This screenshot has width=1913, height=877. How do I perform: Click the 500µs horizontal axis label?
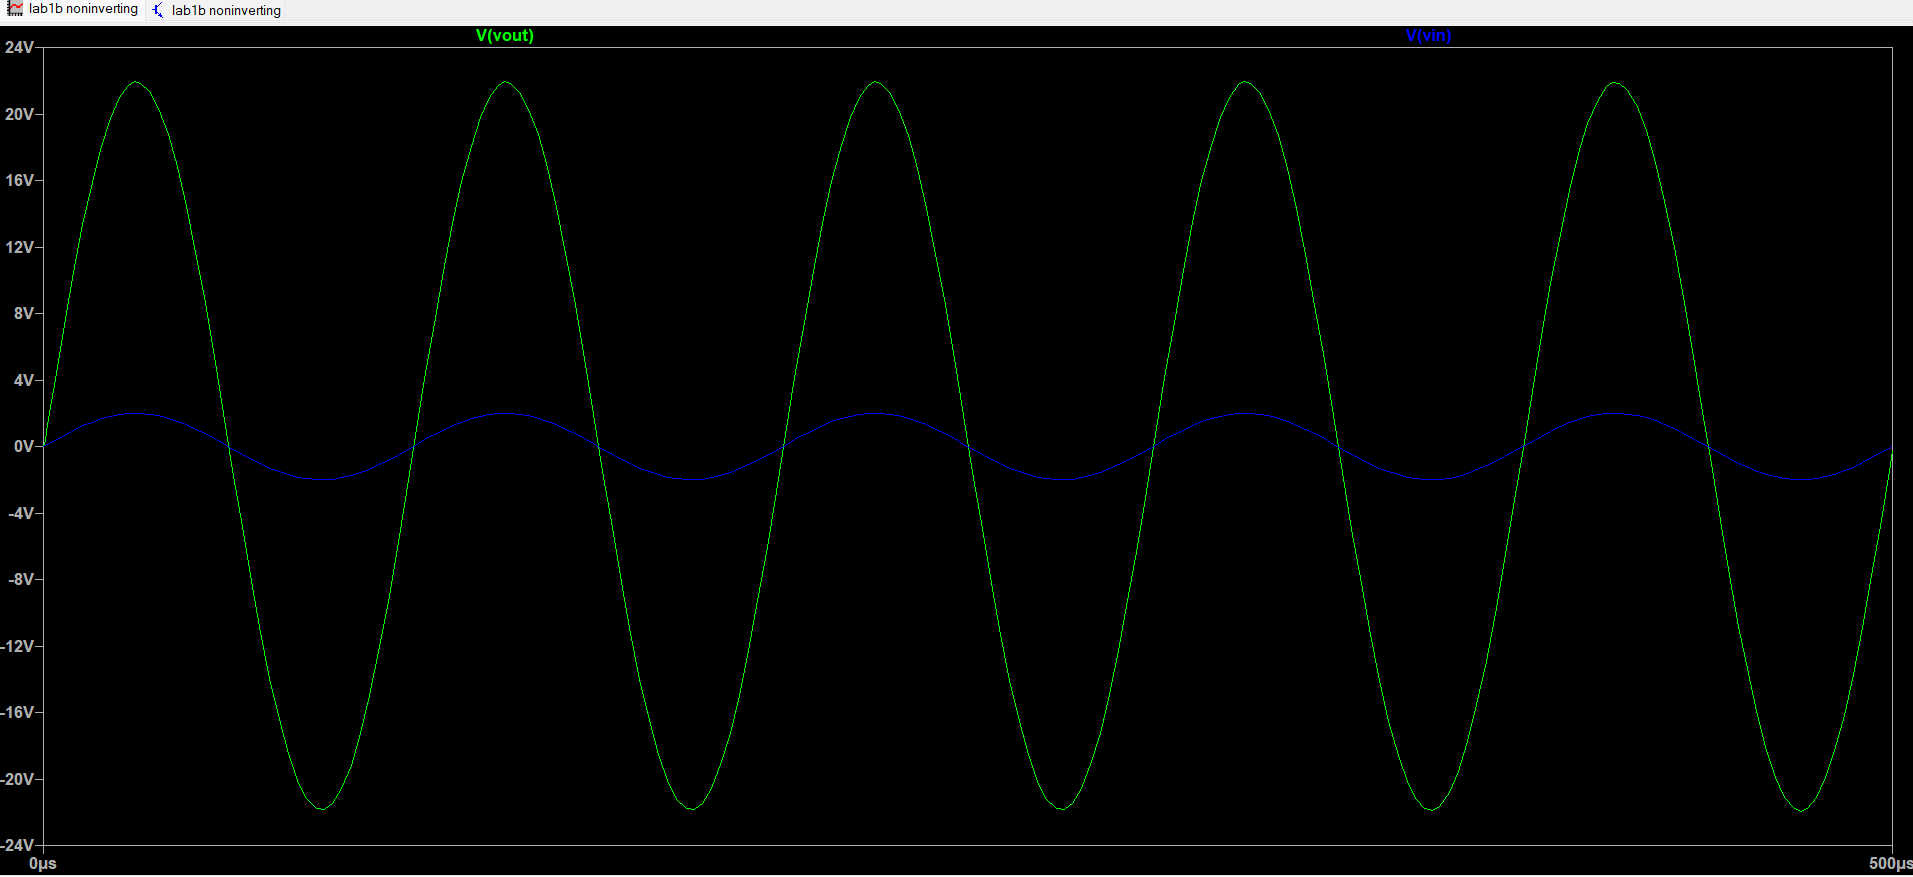click(x=1890, y=864)
